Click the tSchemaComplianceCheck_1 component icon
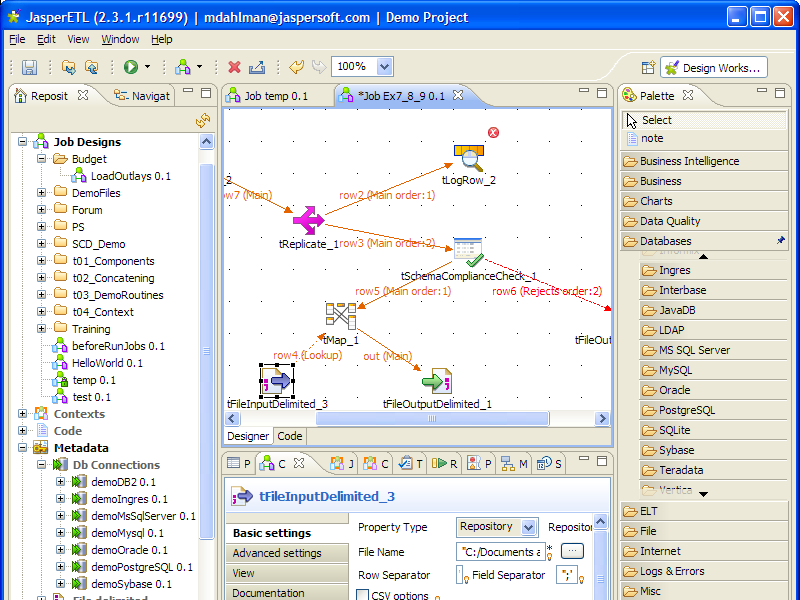This screenshot has height=600, width=800. [x=469, y=252]
